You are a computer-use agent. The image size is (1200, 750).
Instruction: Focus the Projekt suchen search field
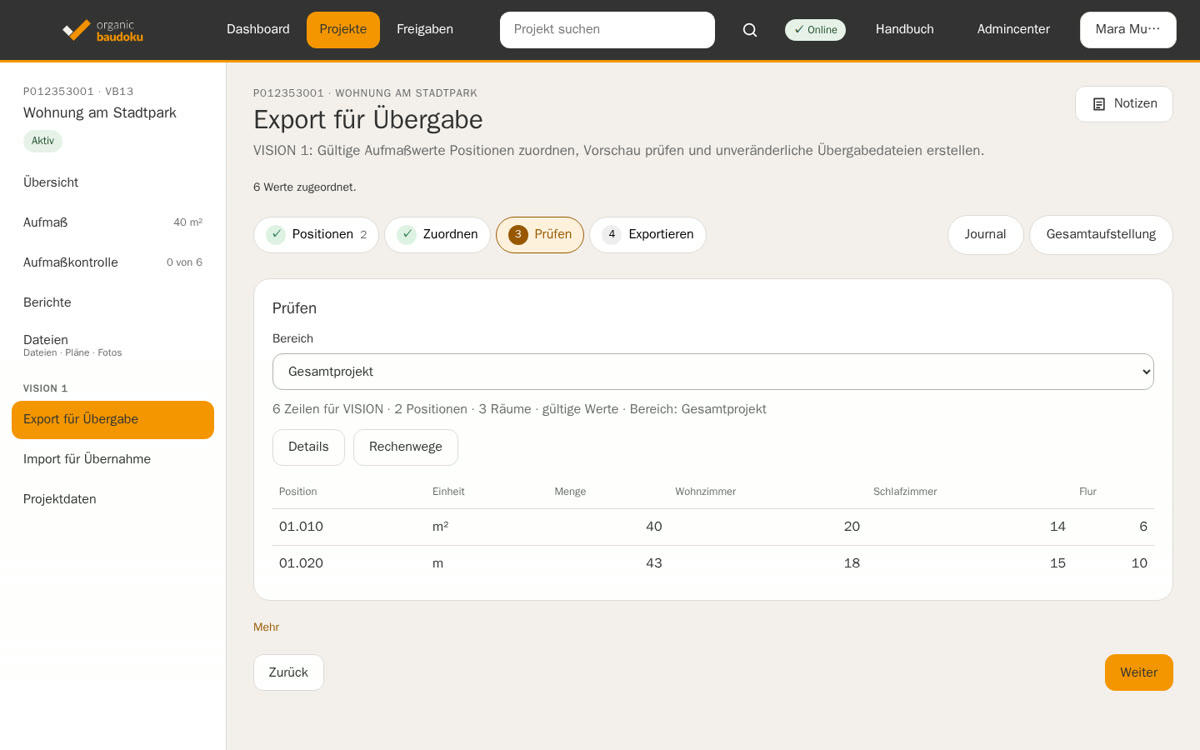point(607,30)
